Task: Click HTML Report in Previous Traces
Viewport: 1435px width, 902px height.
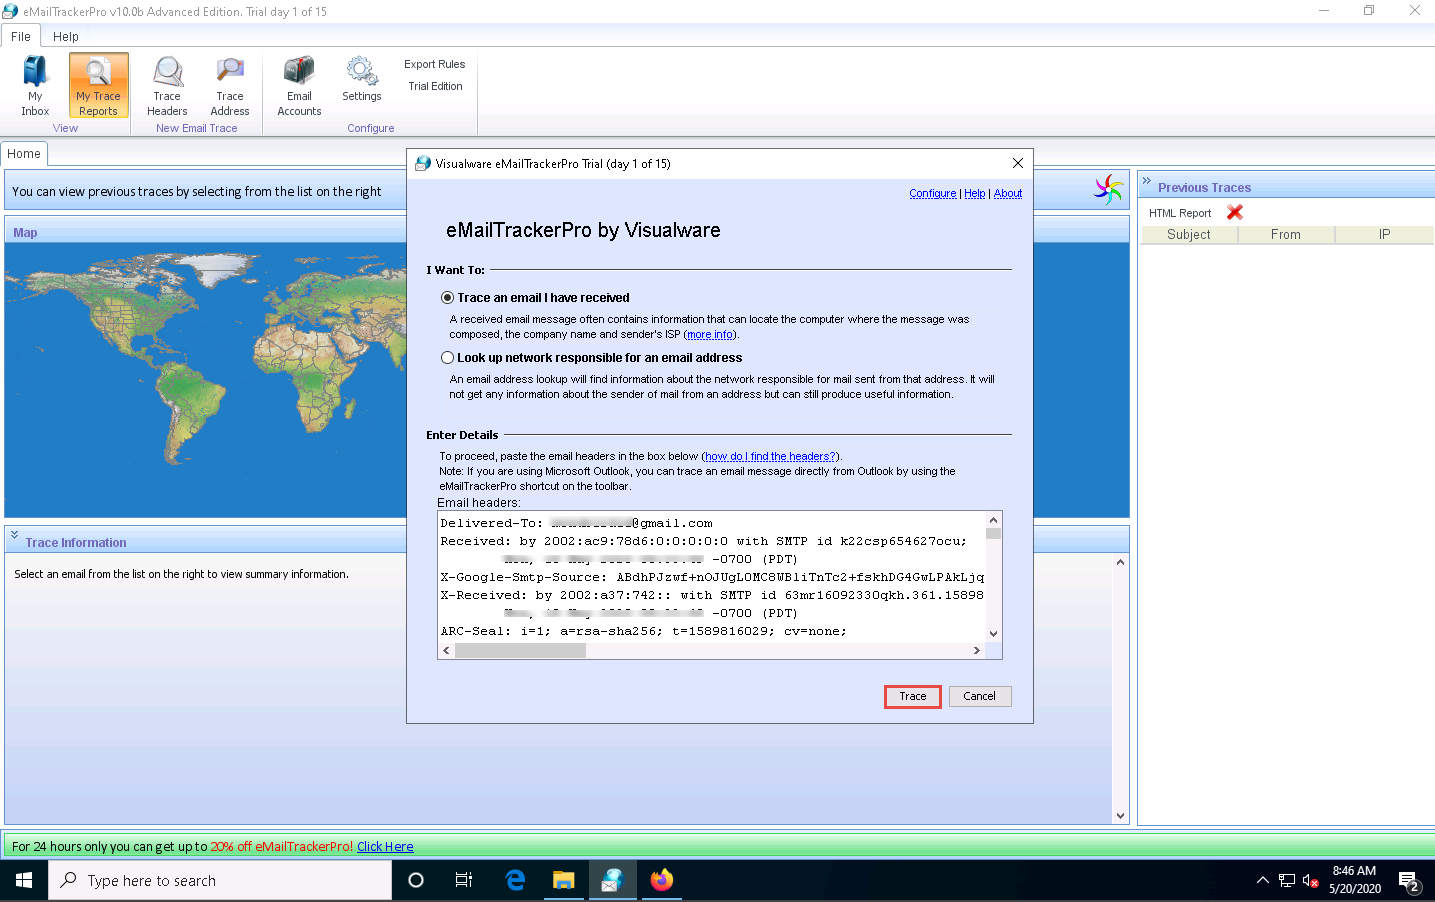Action: pyautogui.click(x=1180, y=213)
